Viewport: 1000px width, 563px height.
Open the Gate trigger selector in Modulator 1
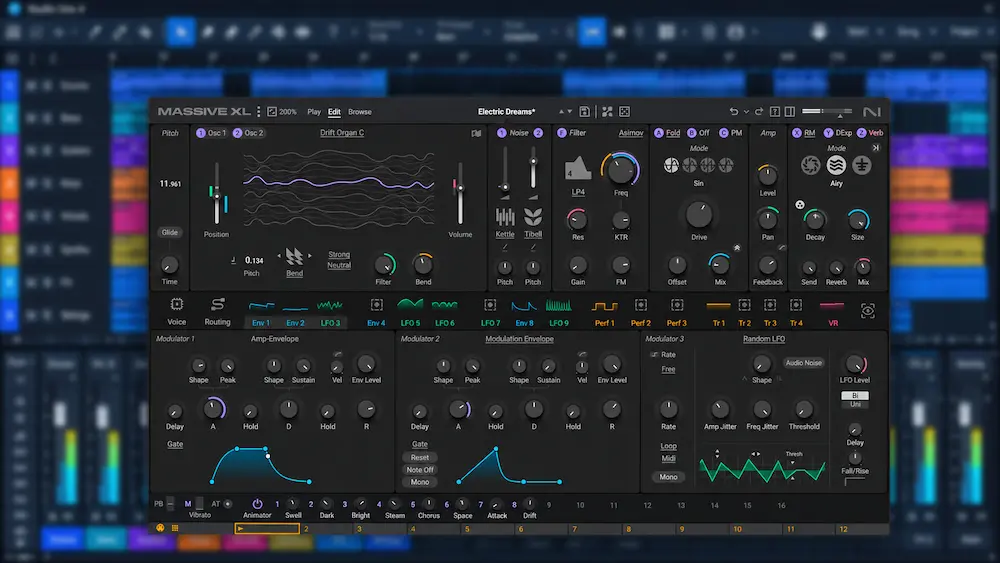click(x=175, y=444)
